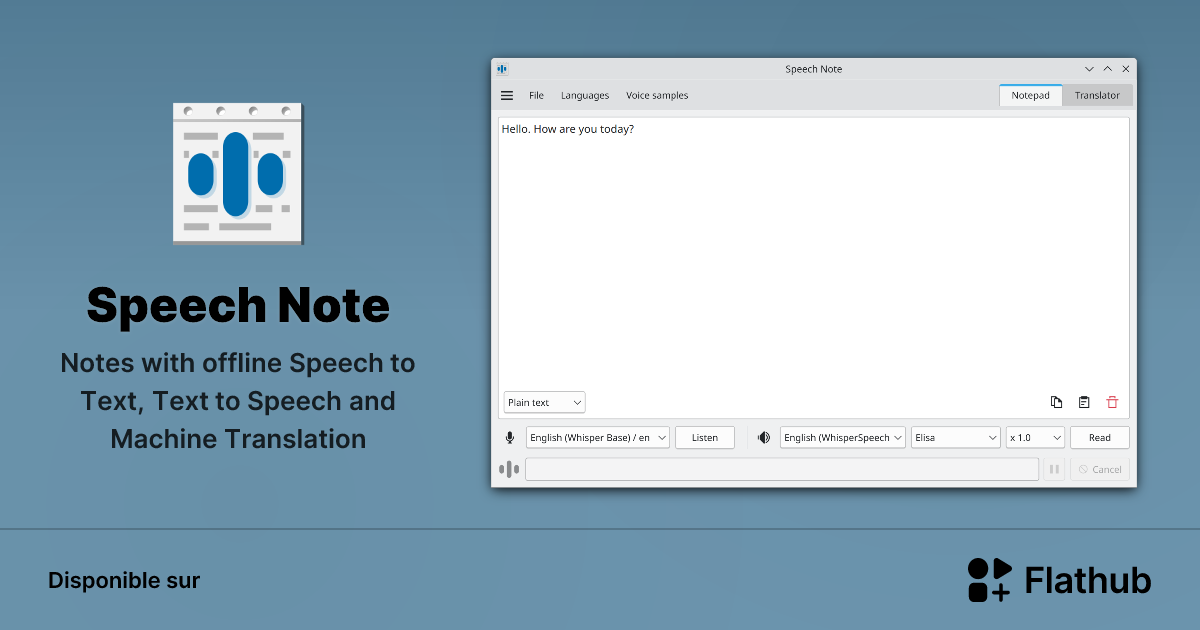Click the Speech Note icon in the titlebar
Viewport: 1200px width, 630px height.
501,68
